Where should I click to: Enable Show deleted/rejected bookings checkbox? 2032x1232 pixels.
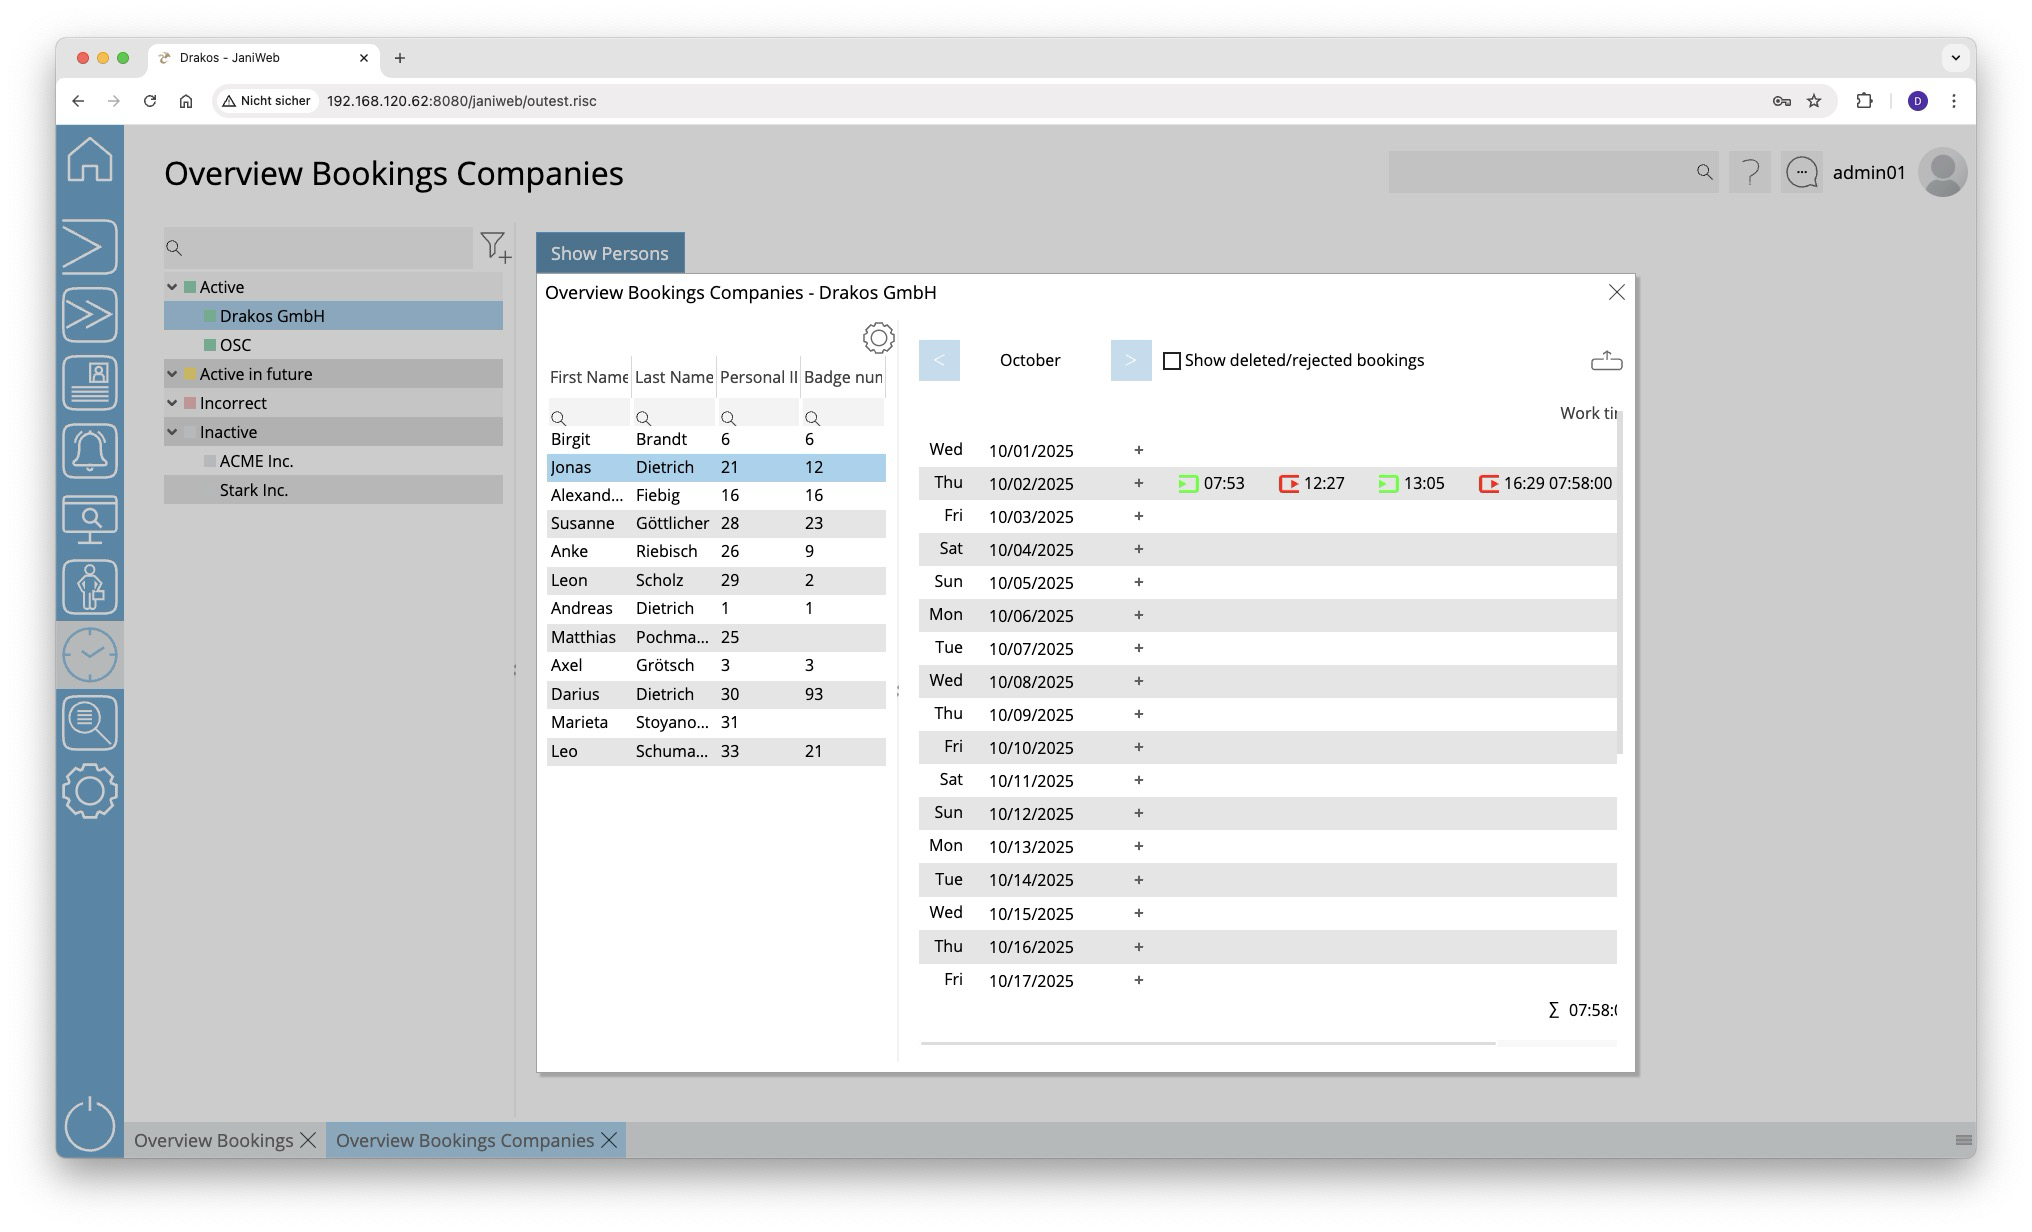(1172, 361)
